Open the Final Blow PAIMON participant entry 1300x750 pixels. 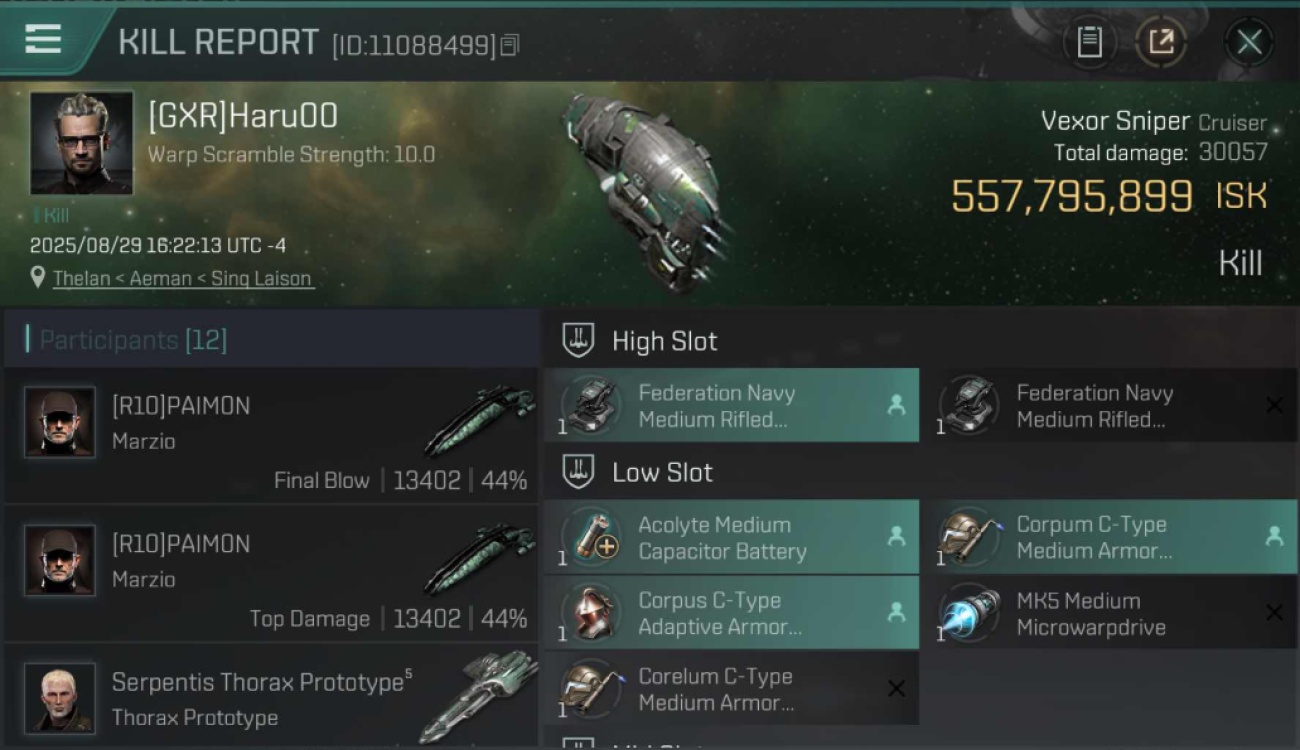[x=271, y=436]
